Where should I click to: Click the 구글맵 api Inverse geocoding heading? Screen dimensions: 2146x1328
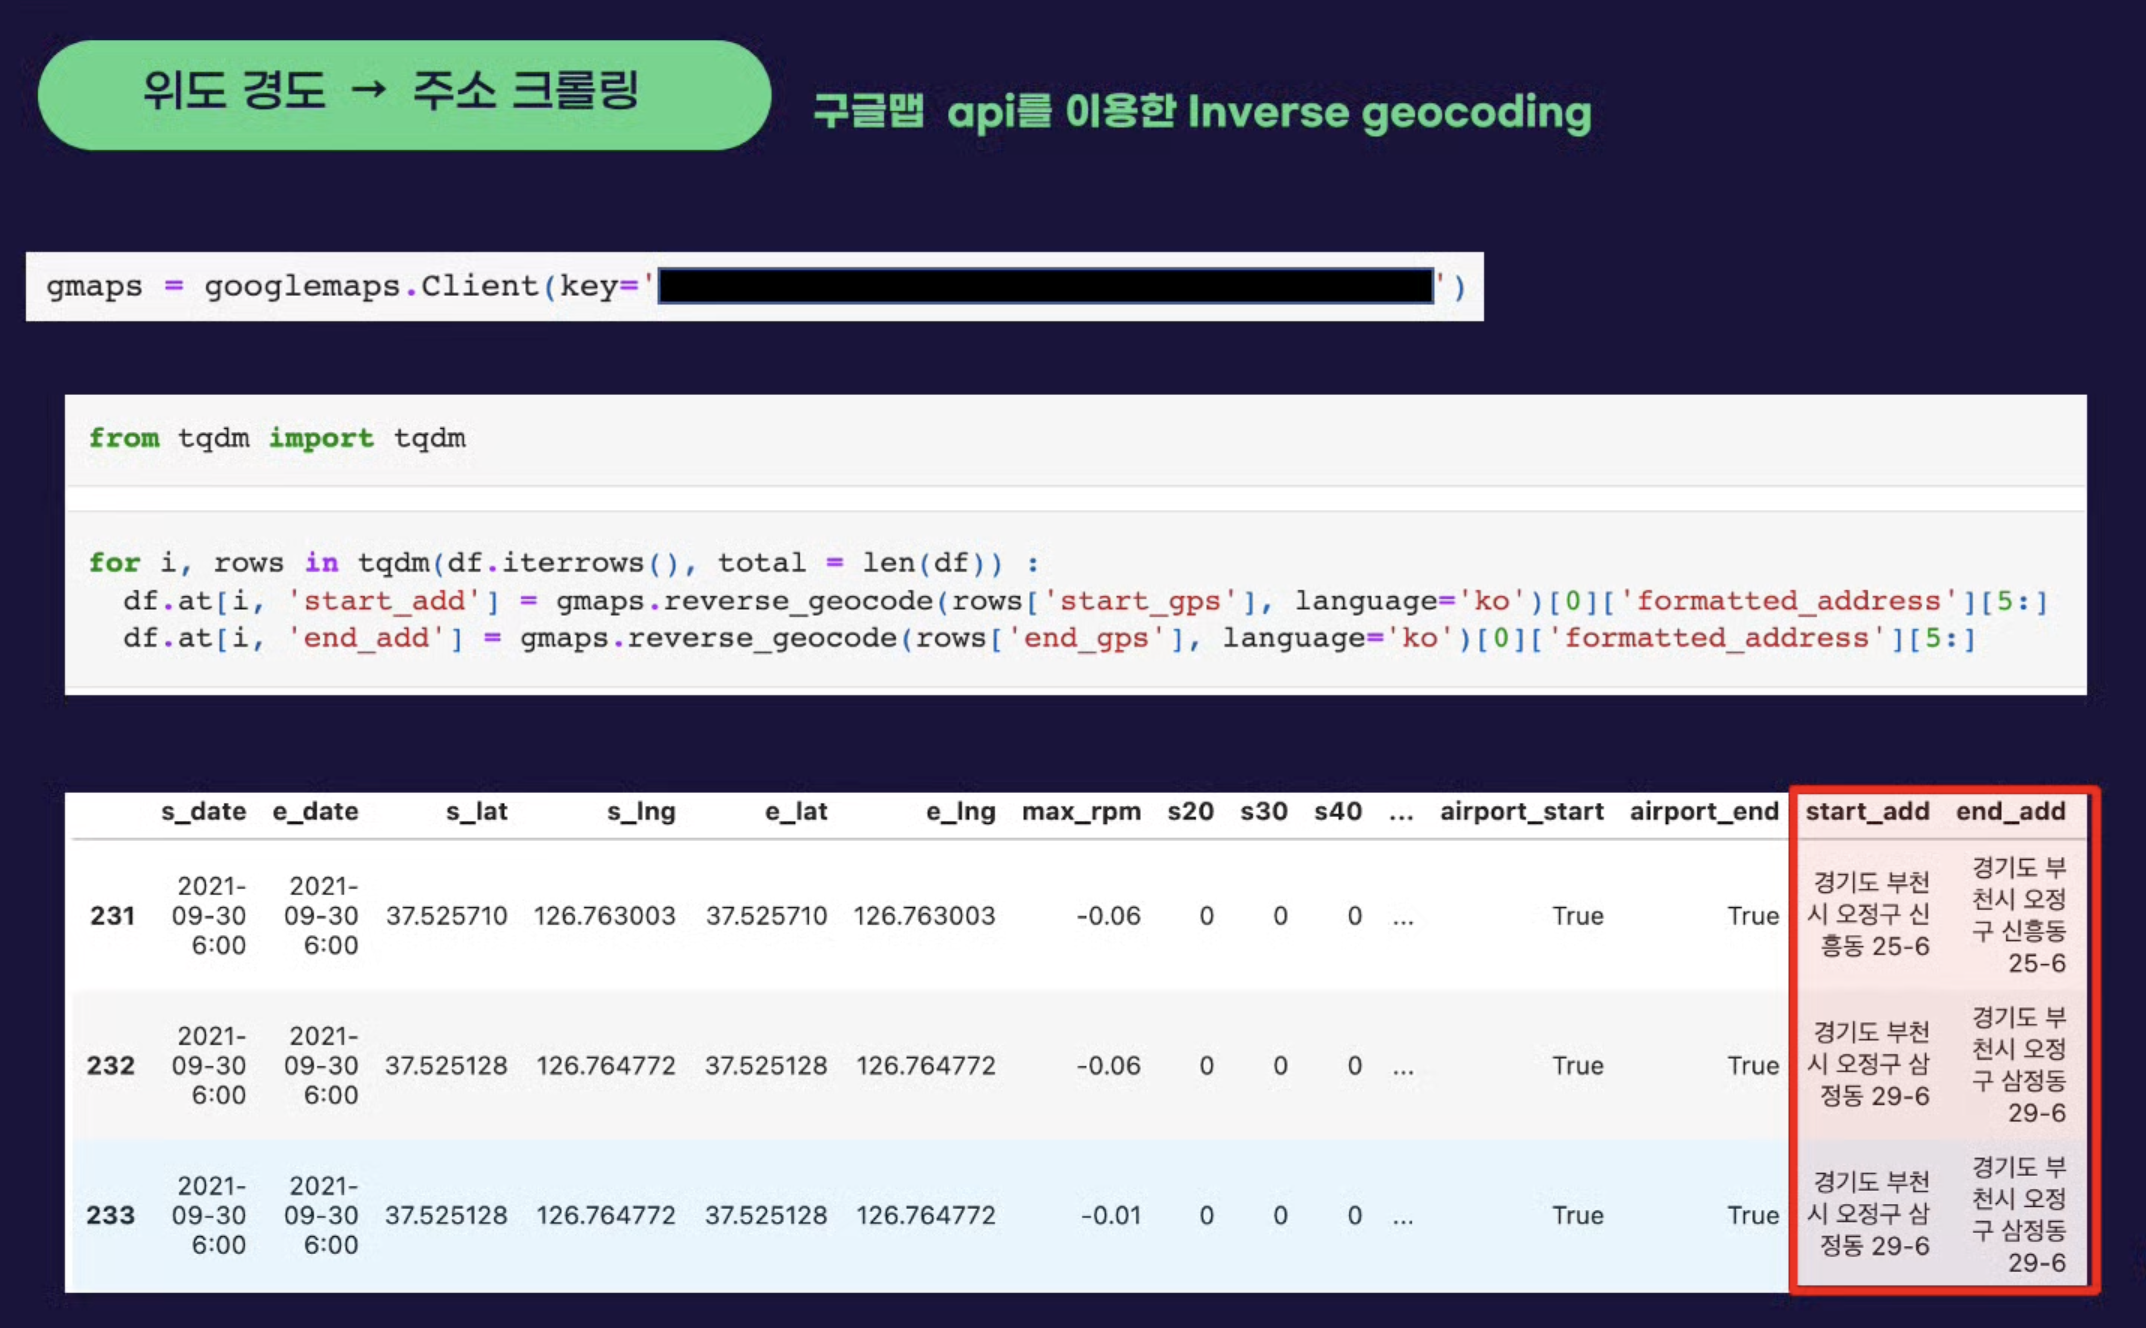[x=1201, y=112]
